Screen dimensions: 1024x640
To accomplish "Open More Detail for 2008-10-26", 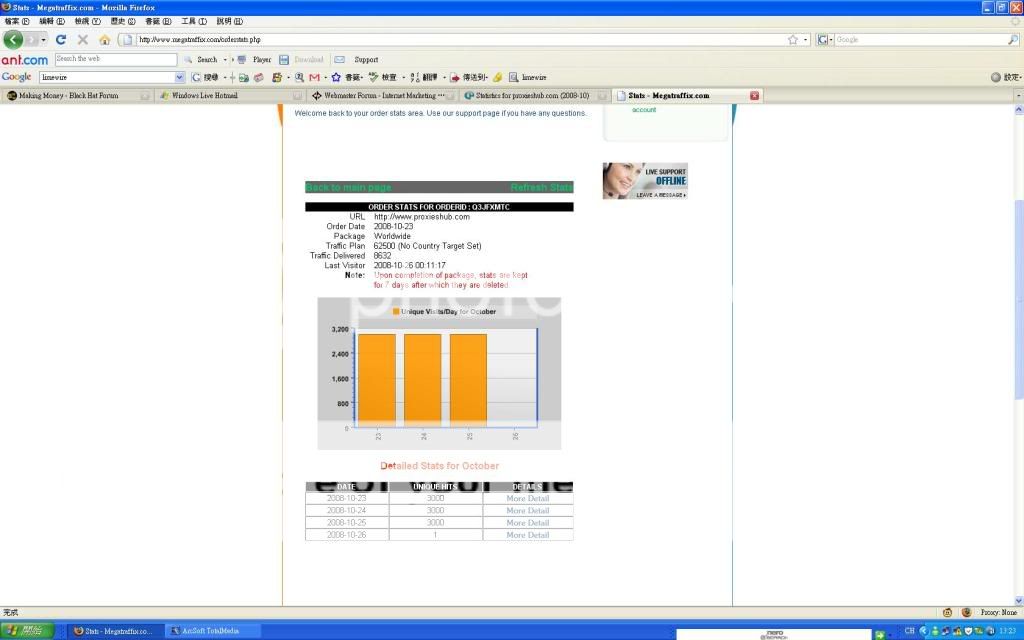I will click(528, 535).
